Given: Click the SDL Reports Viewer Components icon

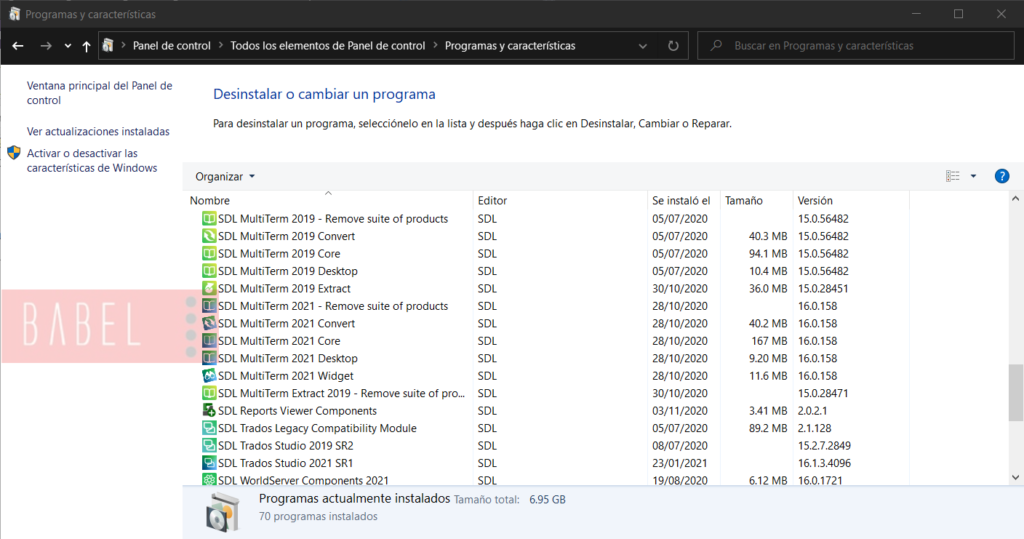Looking at the screenshot, I should click(209, 411).
